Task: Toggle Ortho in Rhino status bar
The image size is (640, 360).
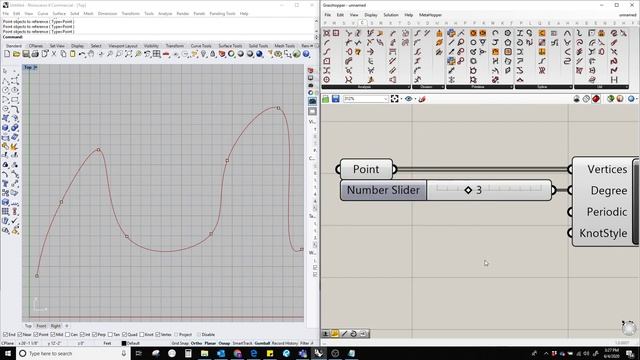Action: (x=196, y=343)
